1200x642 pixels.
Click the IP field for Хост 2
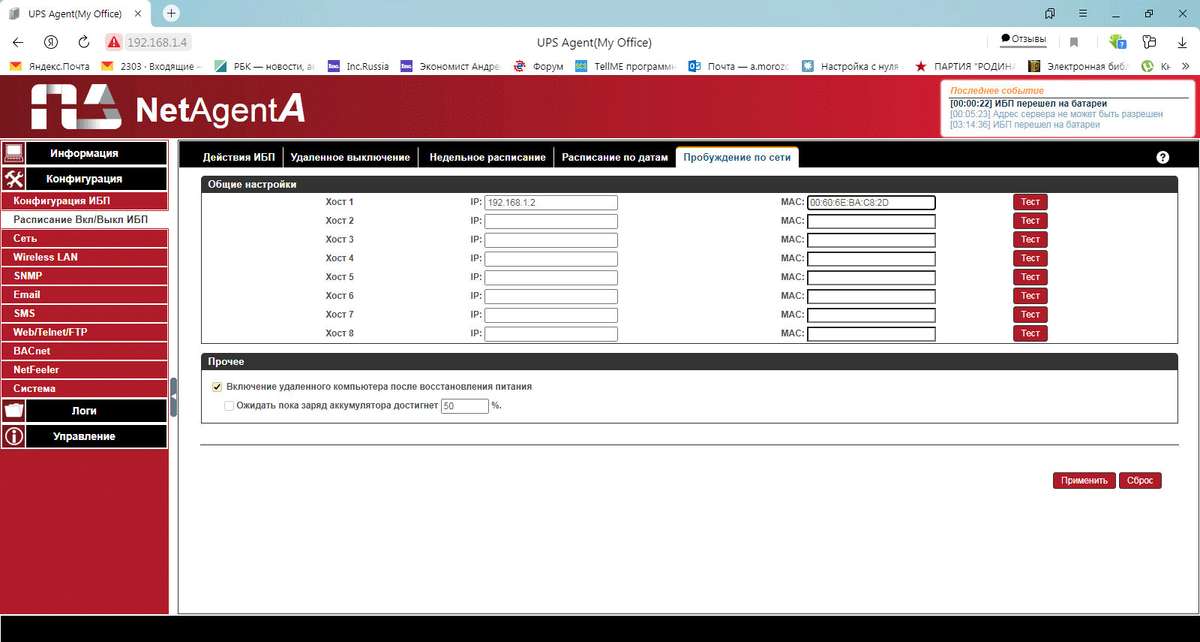[550, 220]
